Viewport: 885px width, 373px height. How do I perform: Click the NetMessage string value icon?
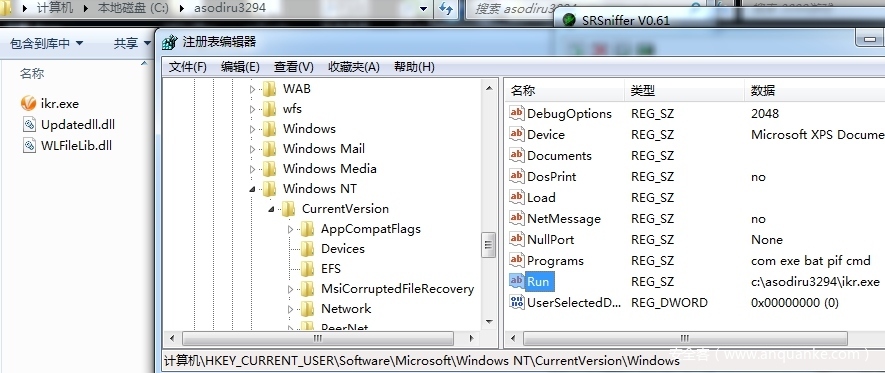(517, 218)
